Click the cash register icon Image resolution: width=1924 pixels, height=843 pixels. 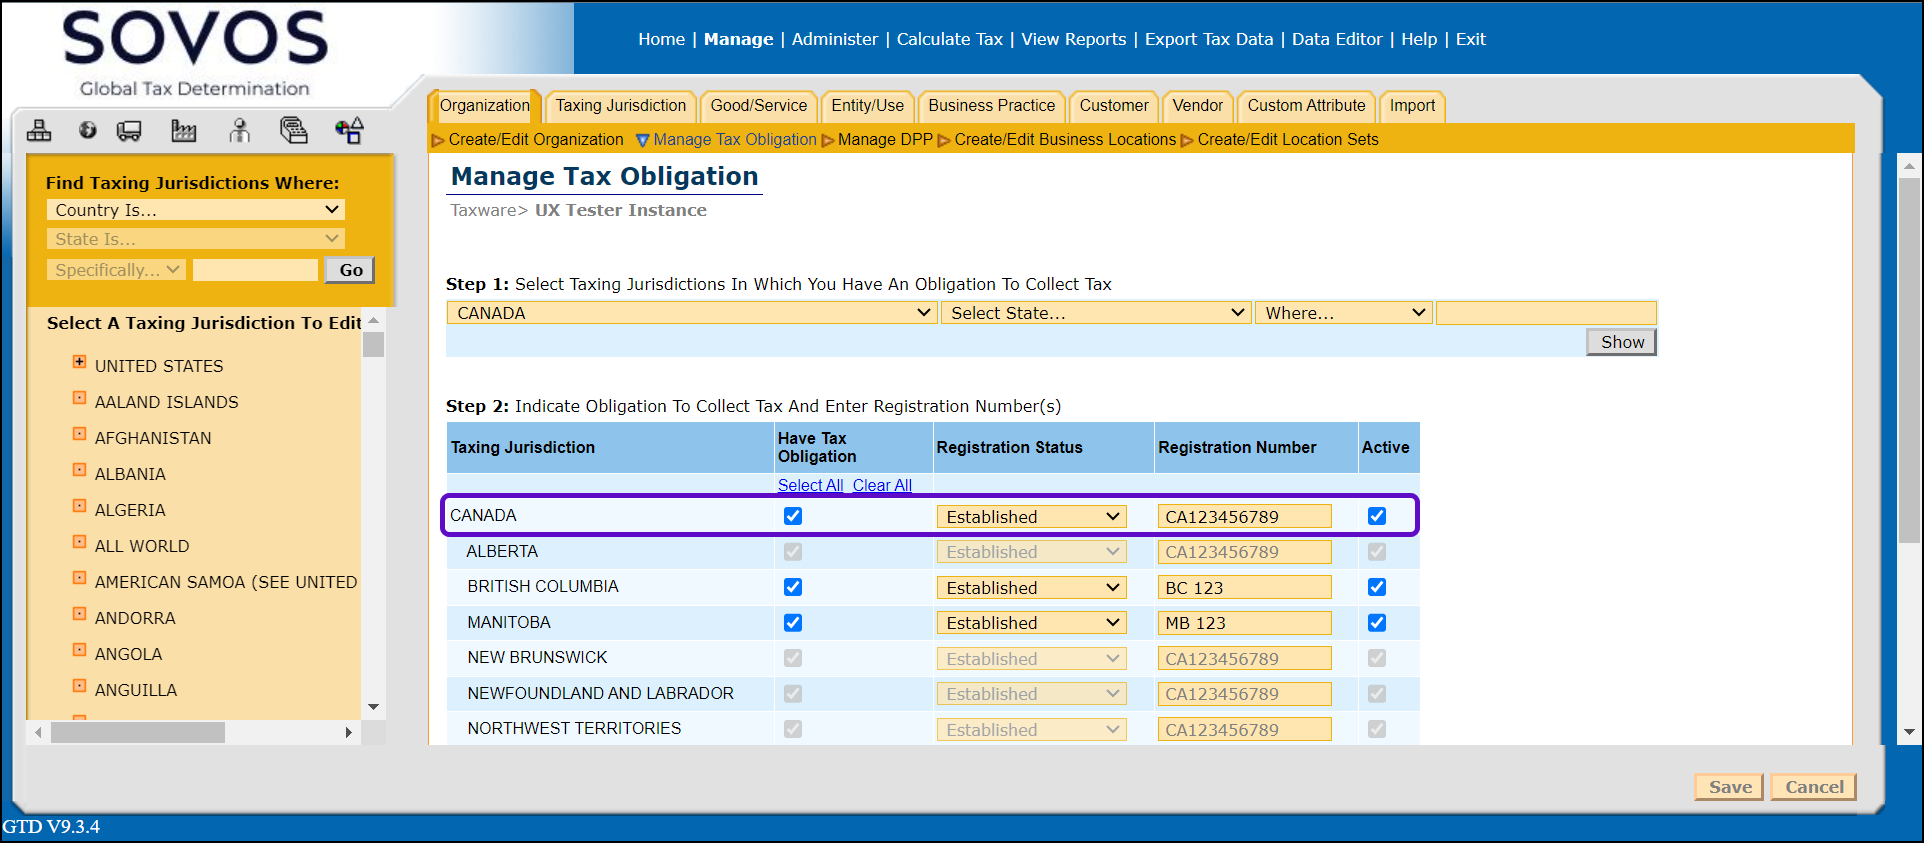(x=293, y=130)
